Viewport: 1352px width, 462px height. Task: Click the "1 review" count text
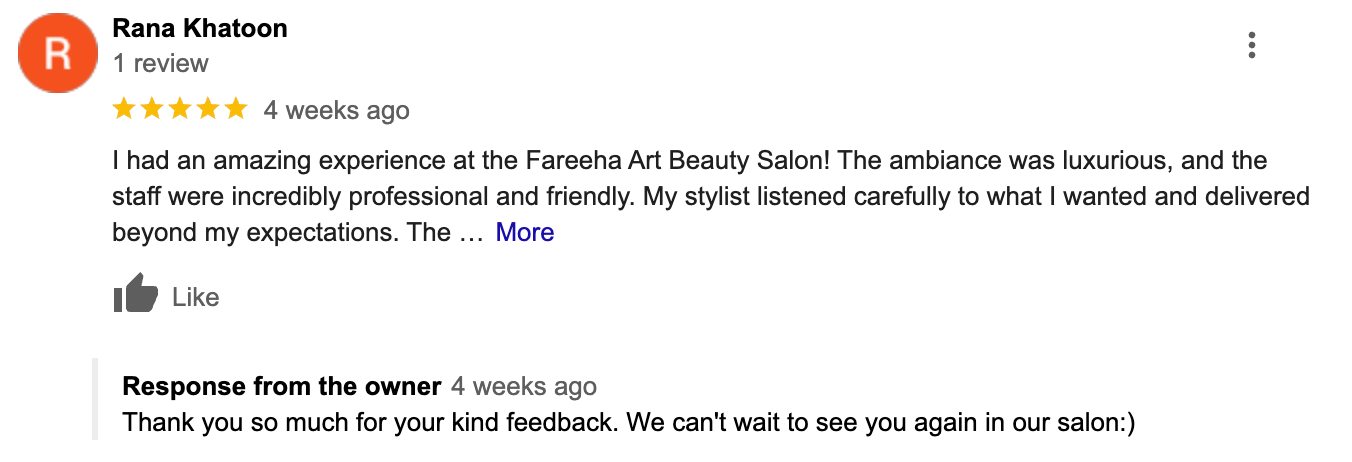tap(160, 64)
